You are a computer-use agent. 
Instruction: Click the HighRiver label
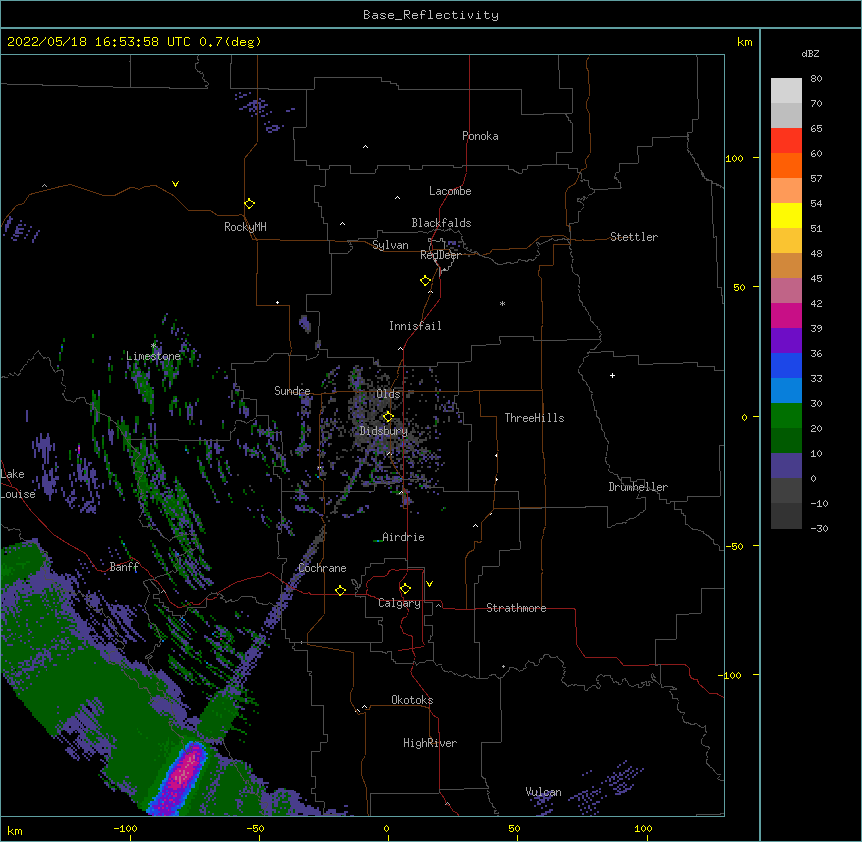point(430,743)
